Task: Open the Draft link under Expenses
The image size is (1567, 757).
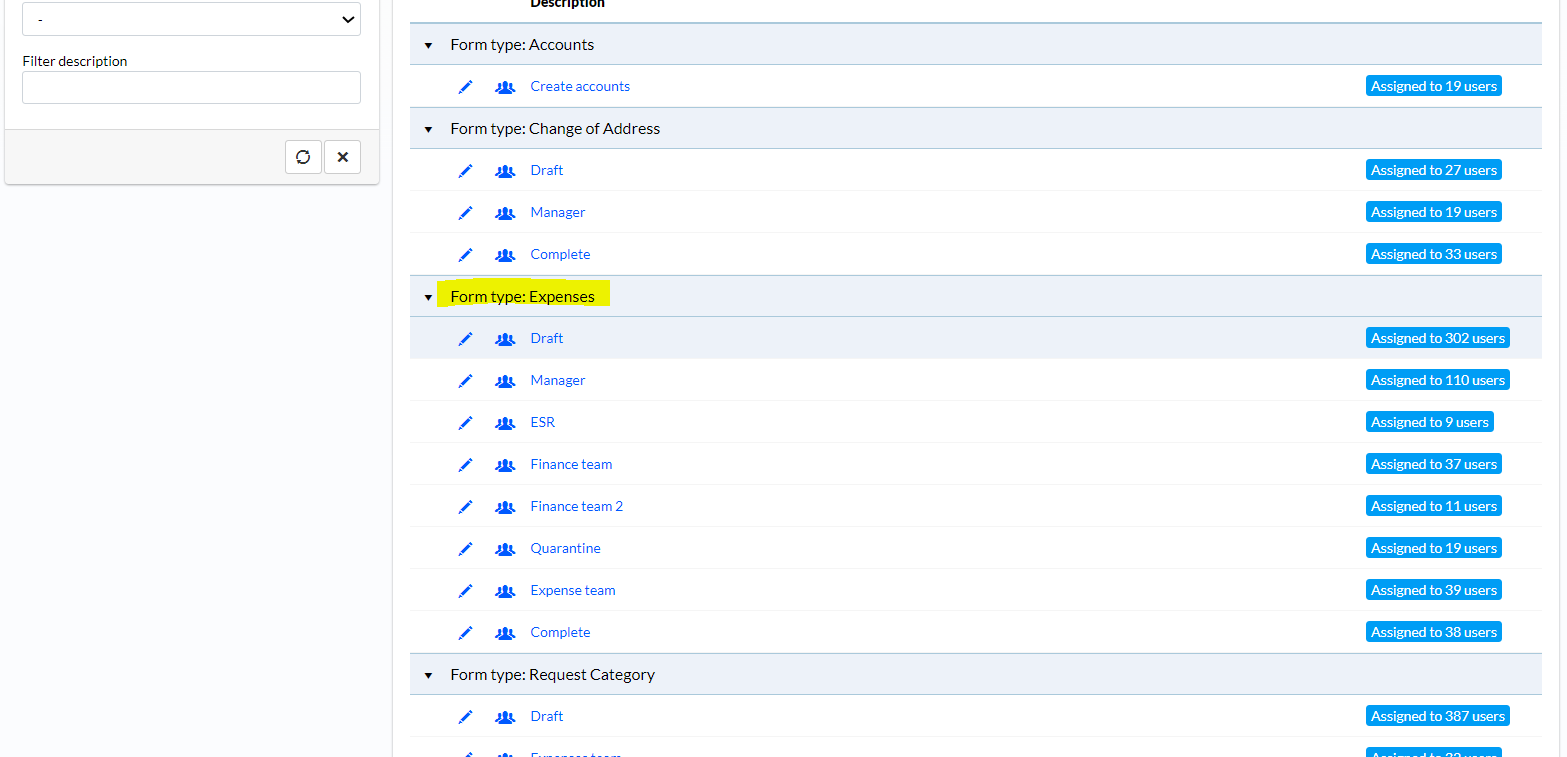Action: coord(547,338)
